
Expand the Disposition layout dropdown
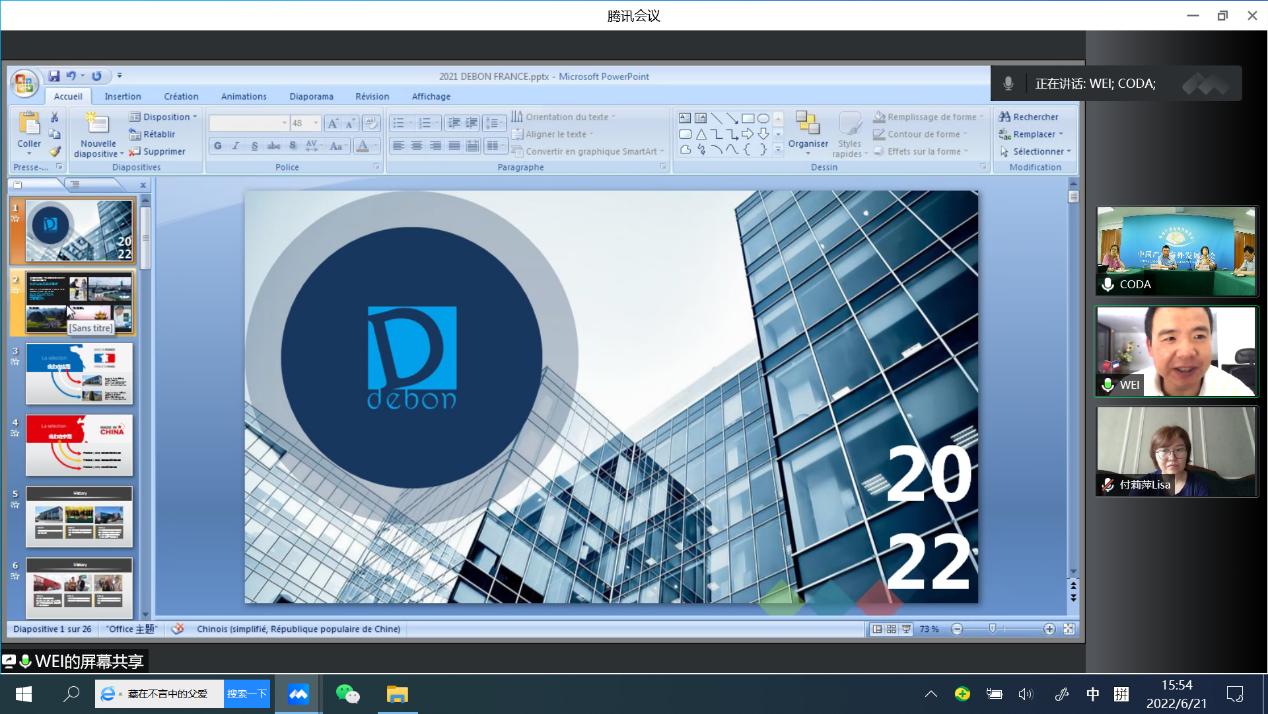(163, 117)
